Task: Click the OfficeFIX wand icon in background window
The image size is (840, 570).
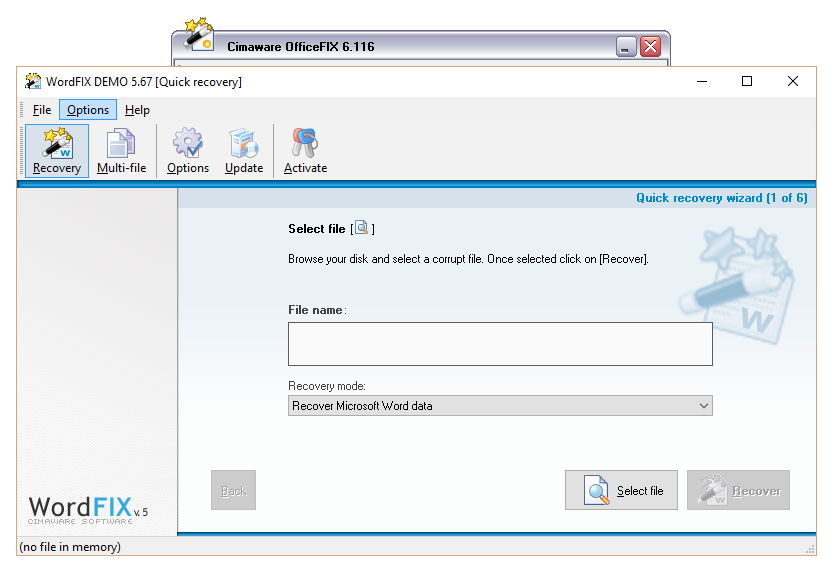Action: point(198,34)
